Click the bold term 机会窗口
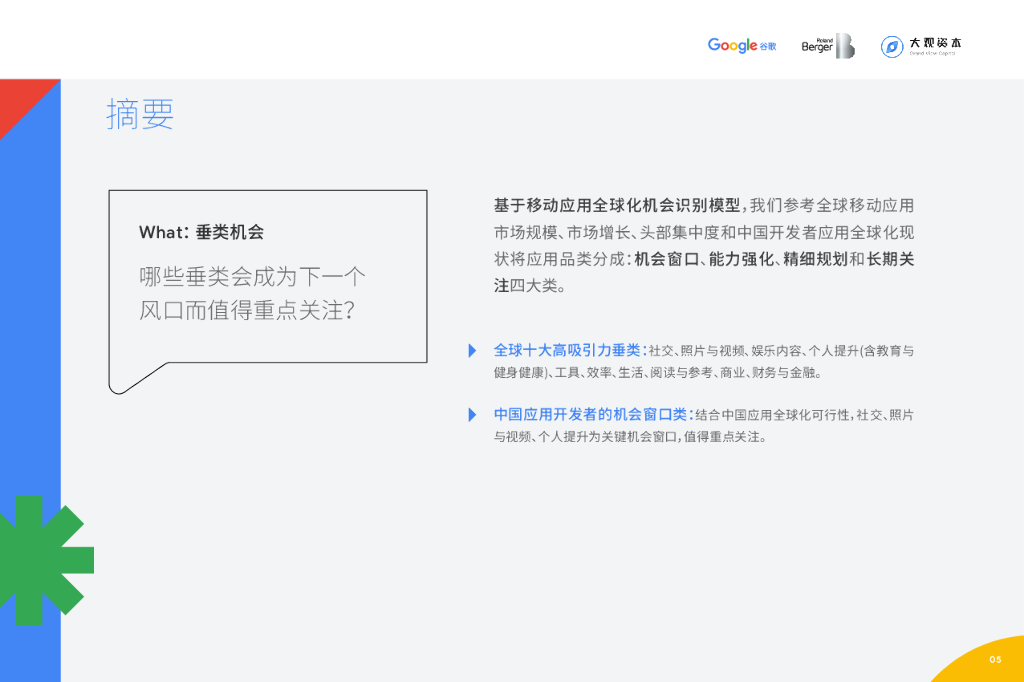Image resolution: width=1024 pixels, height=682 pixels. coord(666,259)
